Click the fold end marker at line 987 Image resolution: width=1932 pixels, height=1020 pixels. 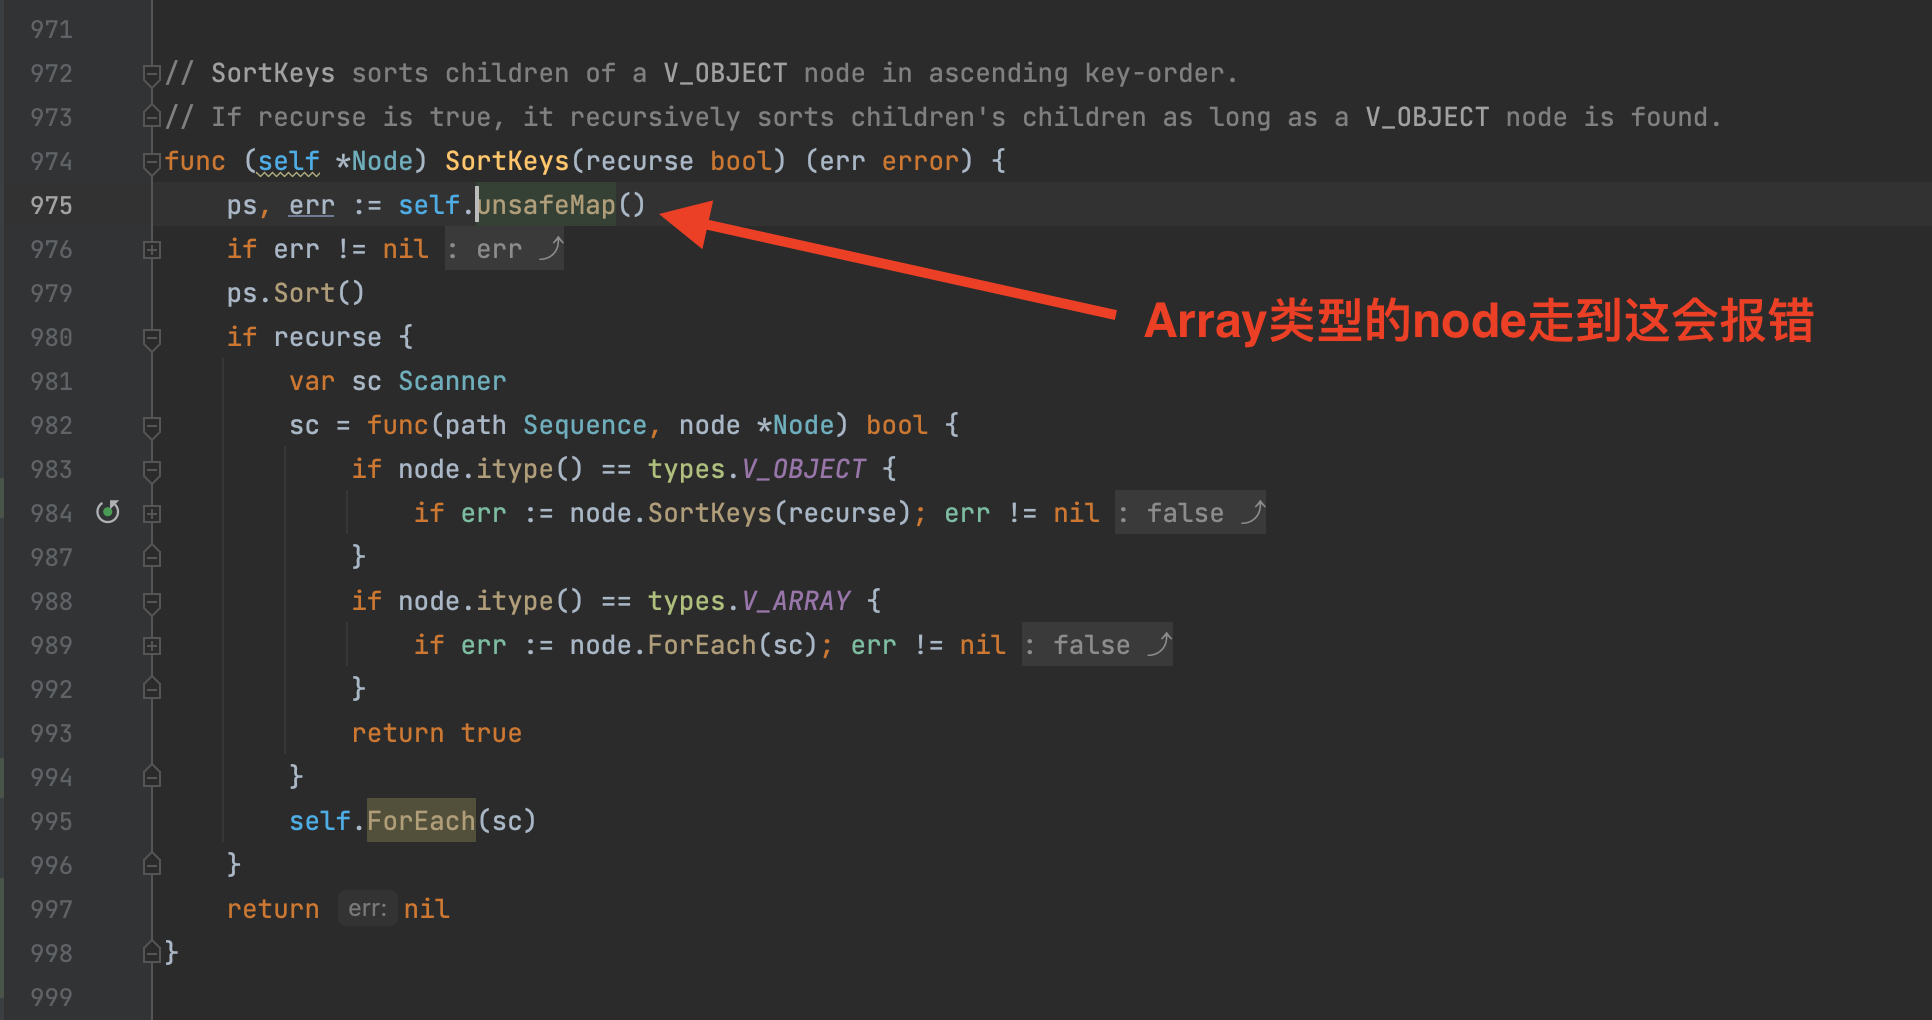point(151,557)
